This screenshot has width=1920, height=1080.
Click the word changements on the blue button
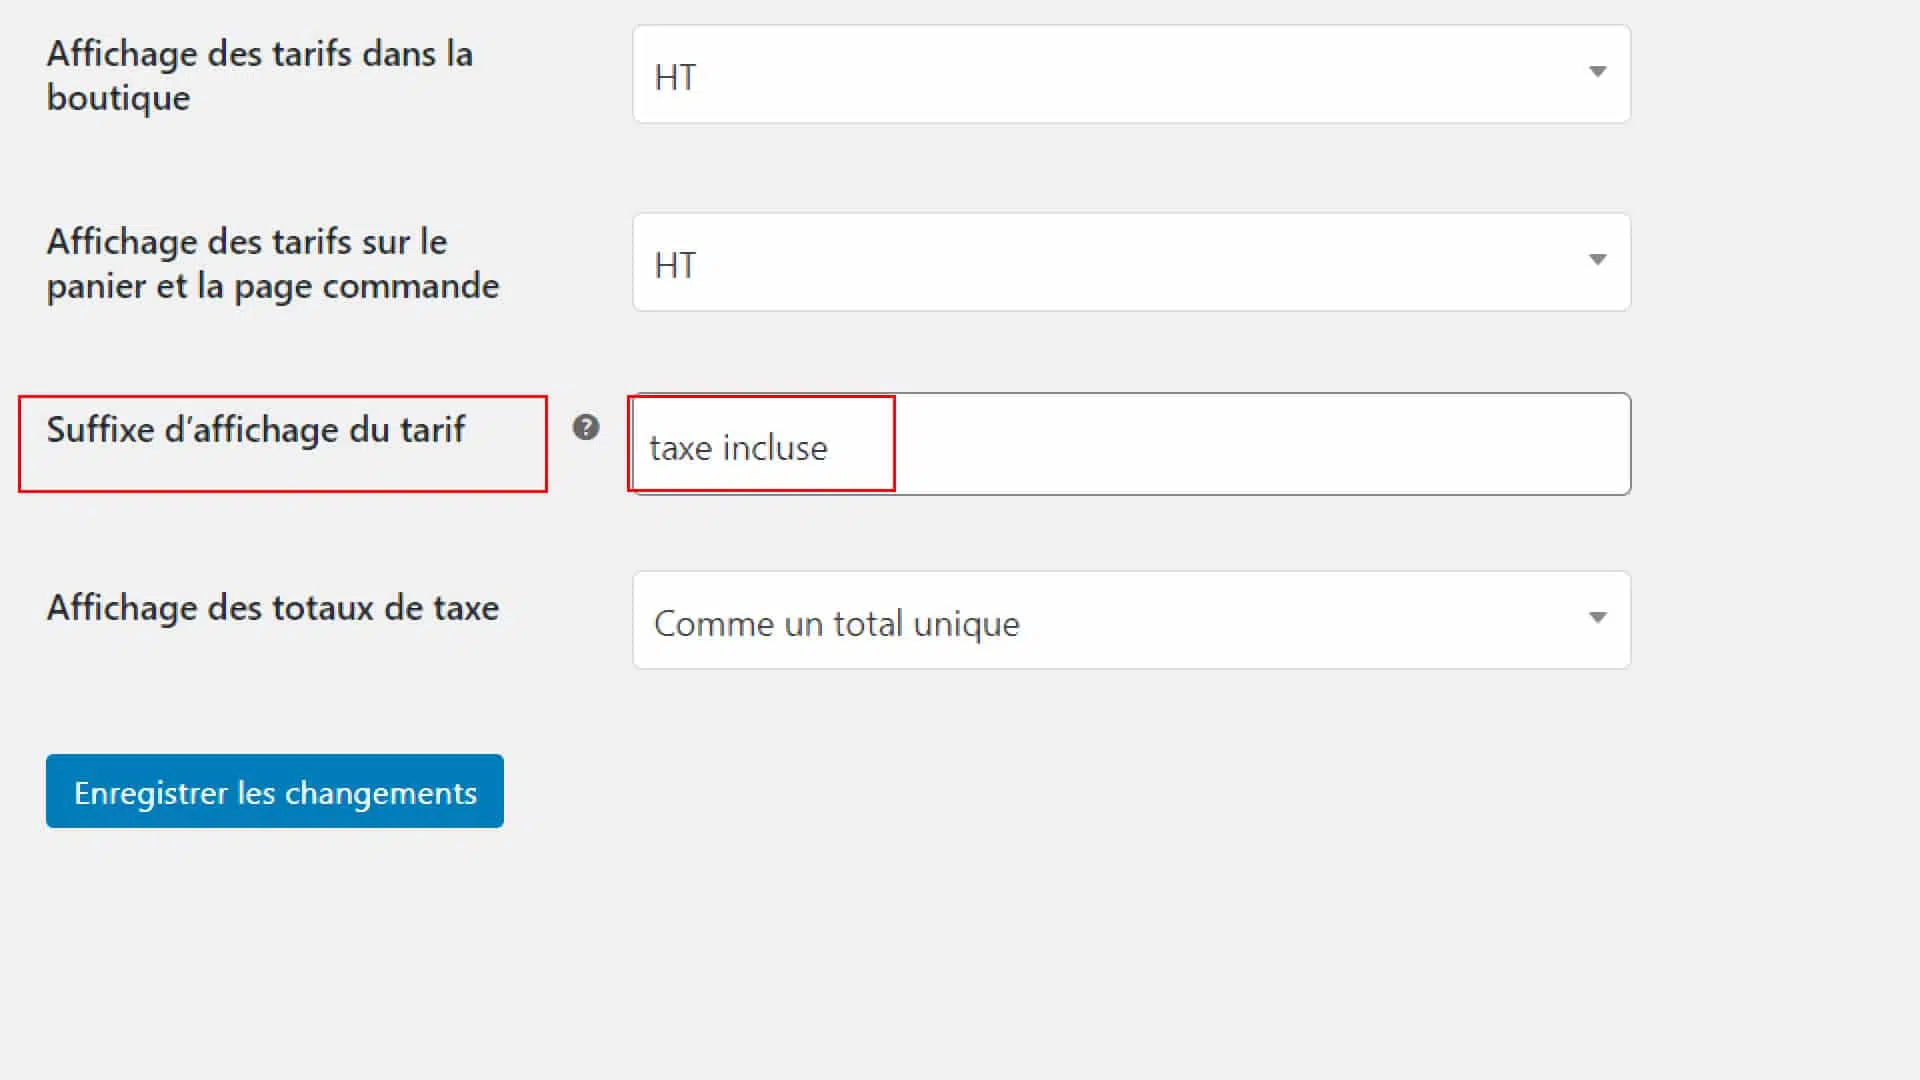tap(381, 793)
